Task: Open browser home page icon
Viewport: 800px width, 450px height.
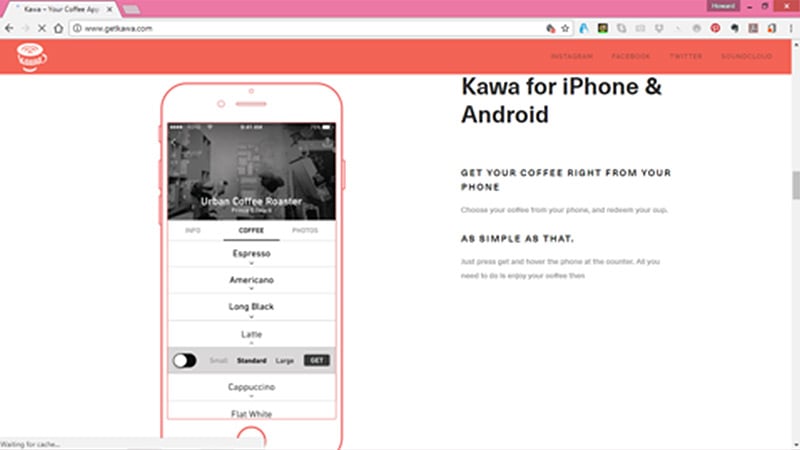Action: tap(59, 29)
